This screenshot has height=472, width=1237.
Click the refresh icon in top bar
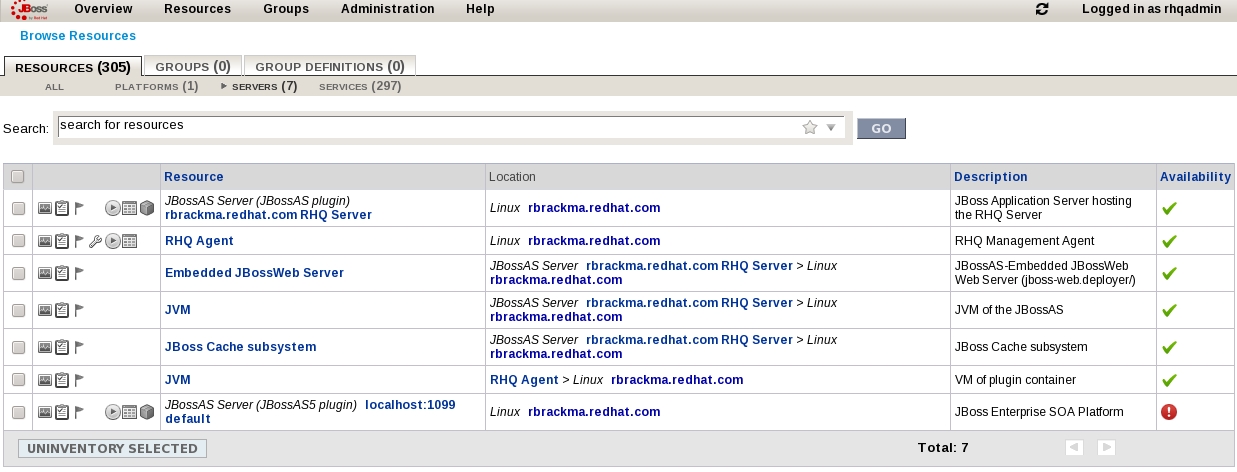click(1042, 9)
